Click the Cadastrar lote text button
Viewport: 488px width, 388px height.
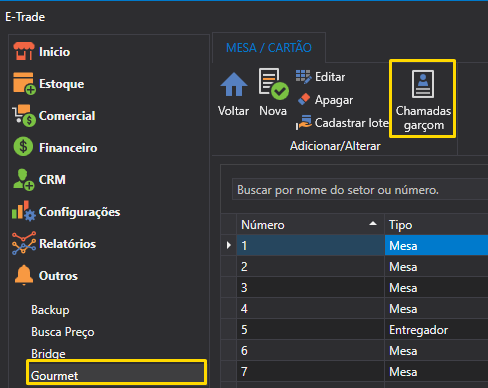coord(352,123)
